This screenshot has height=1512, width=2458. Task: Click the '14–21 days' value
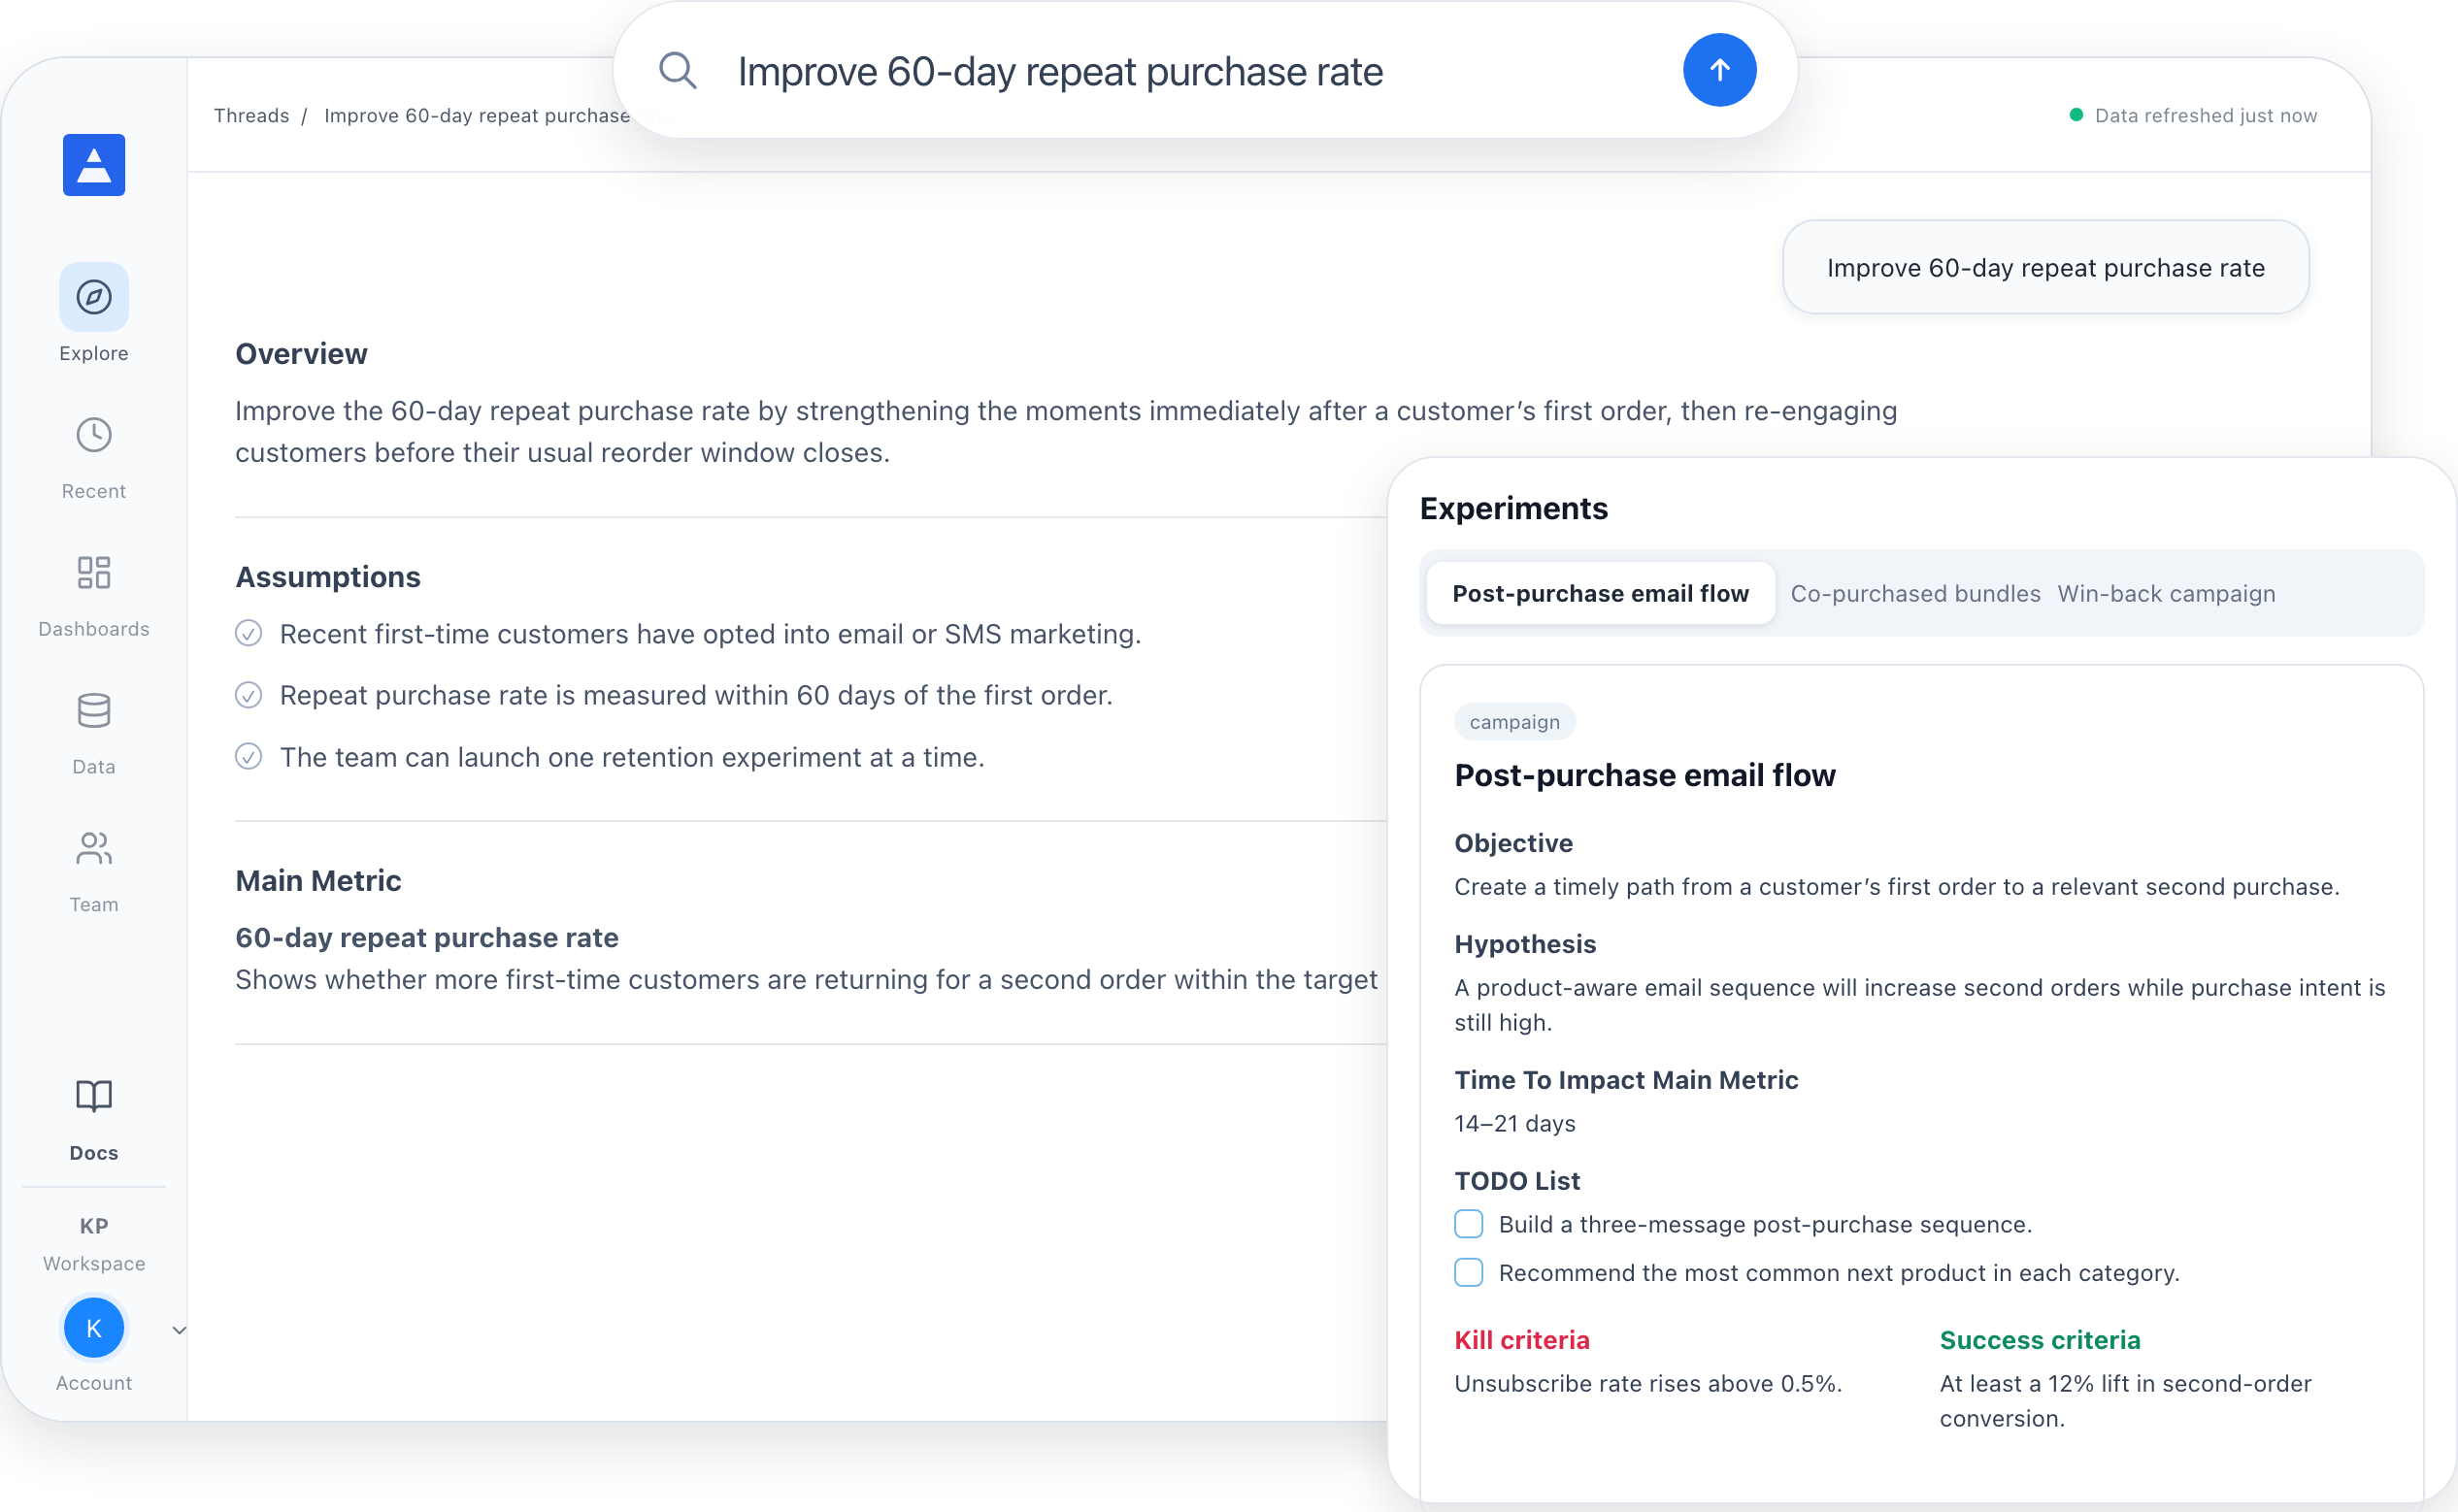(x=1514, y=1124)
